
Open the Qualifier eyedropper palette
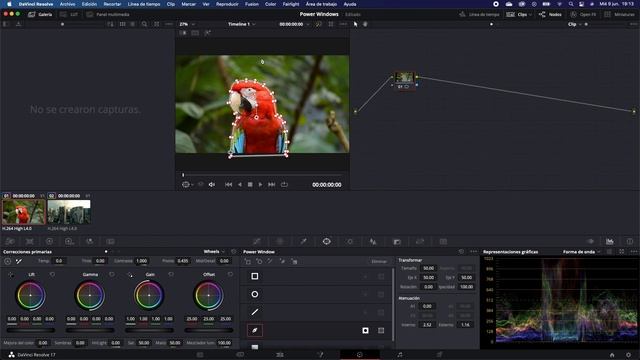pos(303,242)
